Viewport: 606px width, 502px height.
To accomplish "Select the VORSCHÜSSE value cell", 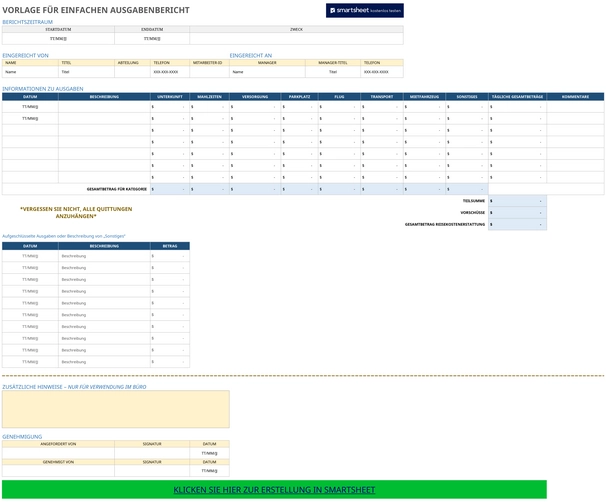I will coord(517,213).
